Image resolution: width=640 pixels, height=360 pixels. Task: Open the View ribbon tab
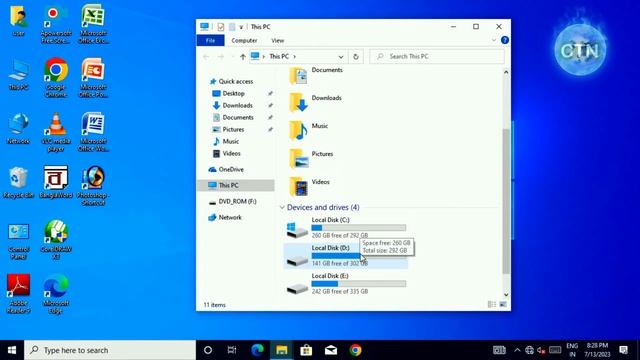278,40
